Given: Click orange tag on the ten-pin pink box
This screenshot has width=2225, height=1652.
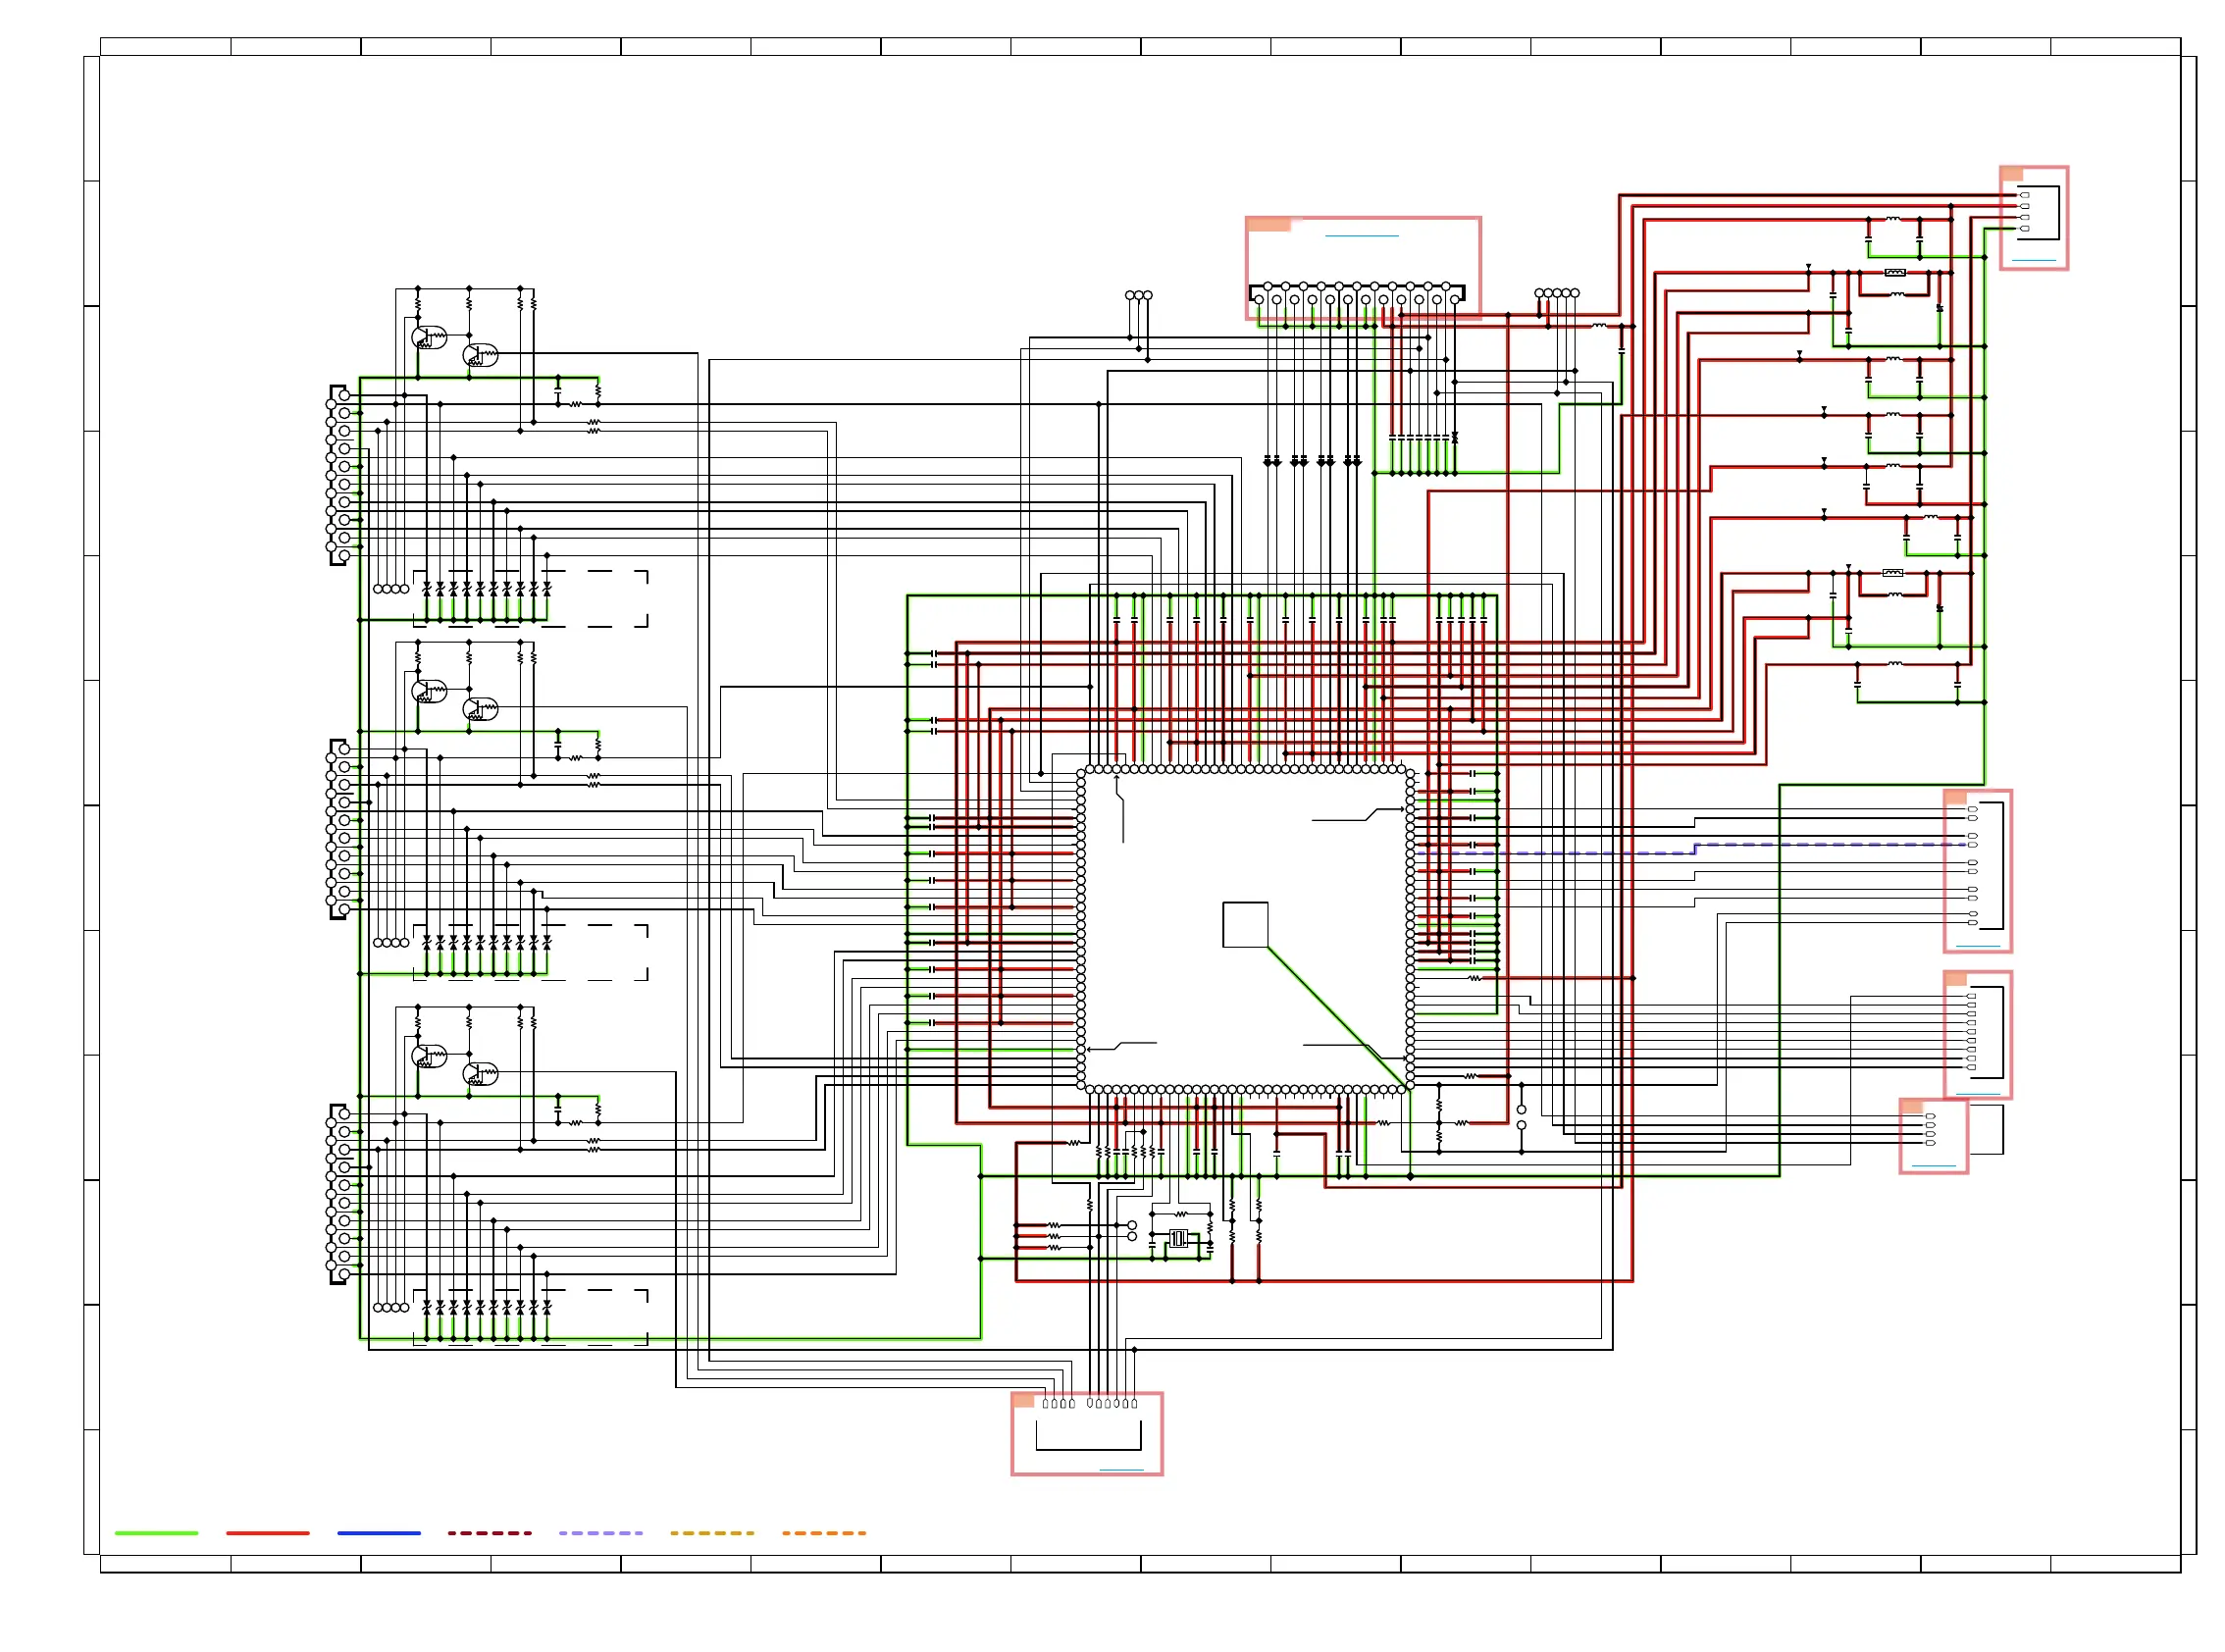Looking at the screenshot, I should point(1956,797).
